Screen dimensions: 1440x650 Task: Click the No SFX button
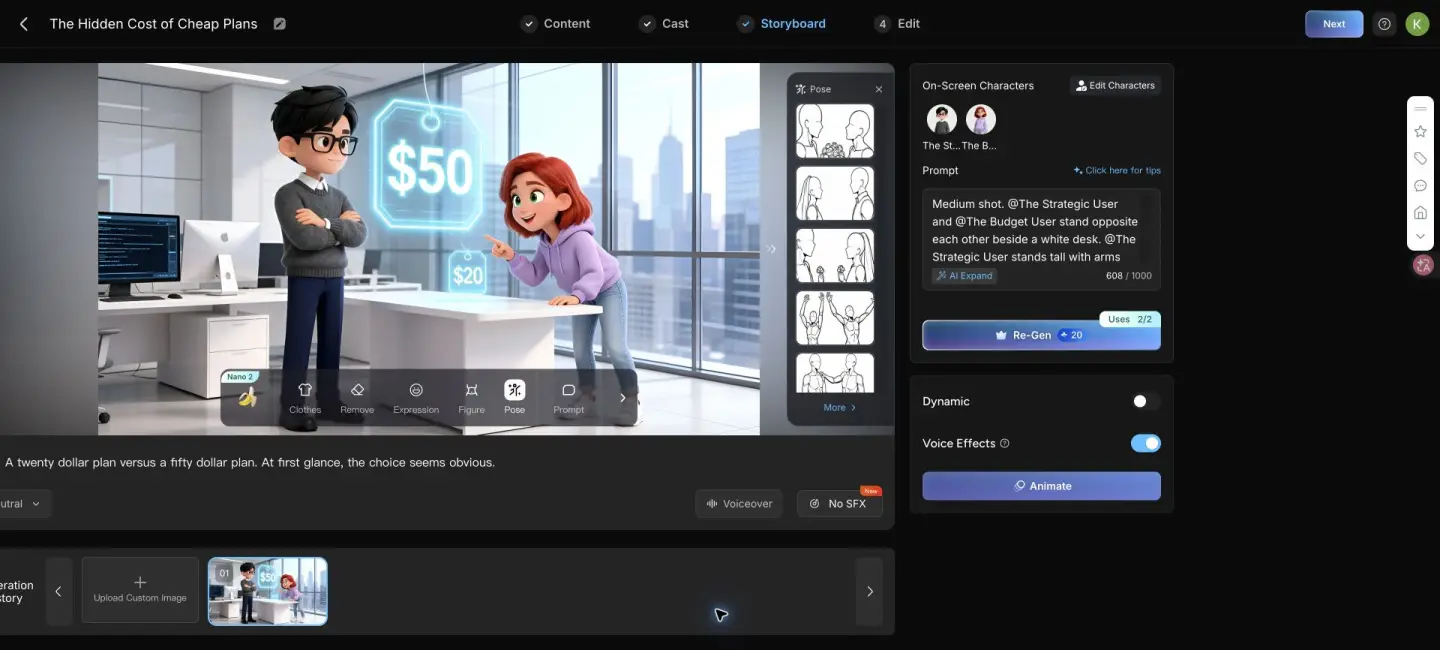(839, 504)
